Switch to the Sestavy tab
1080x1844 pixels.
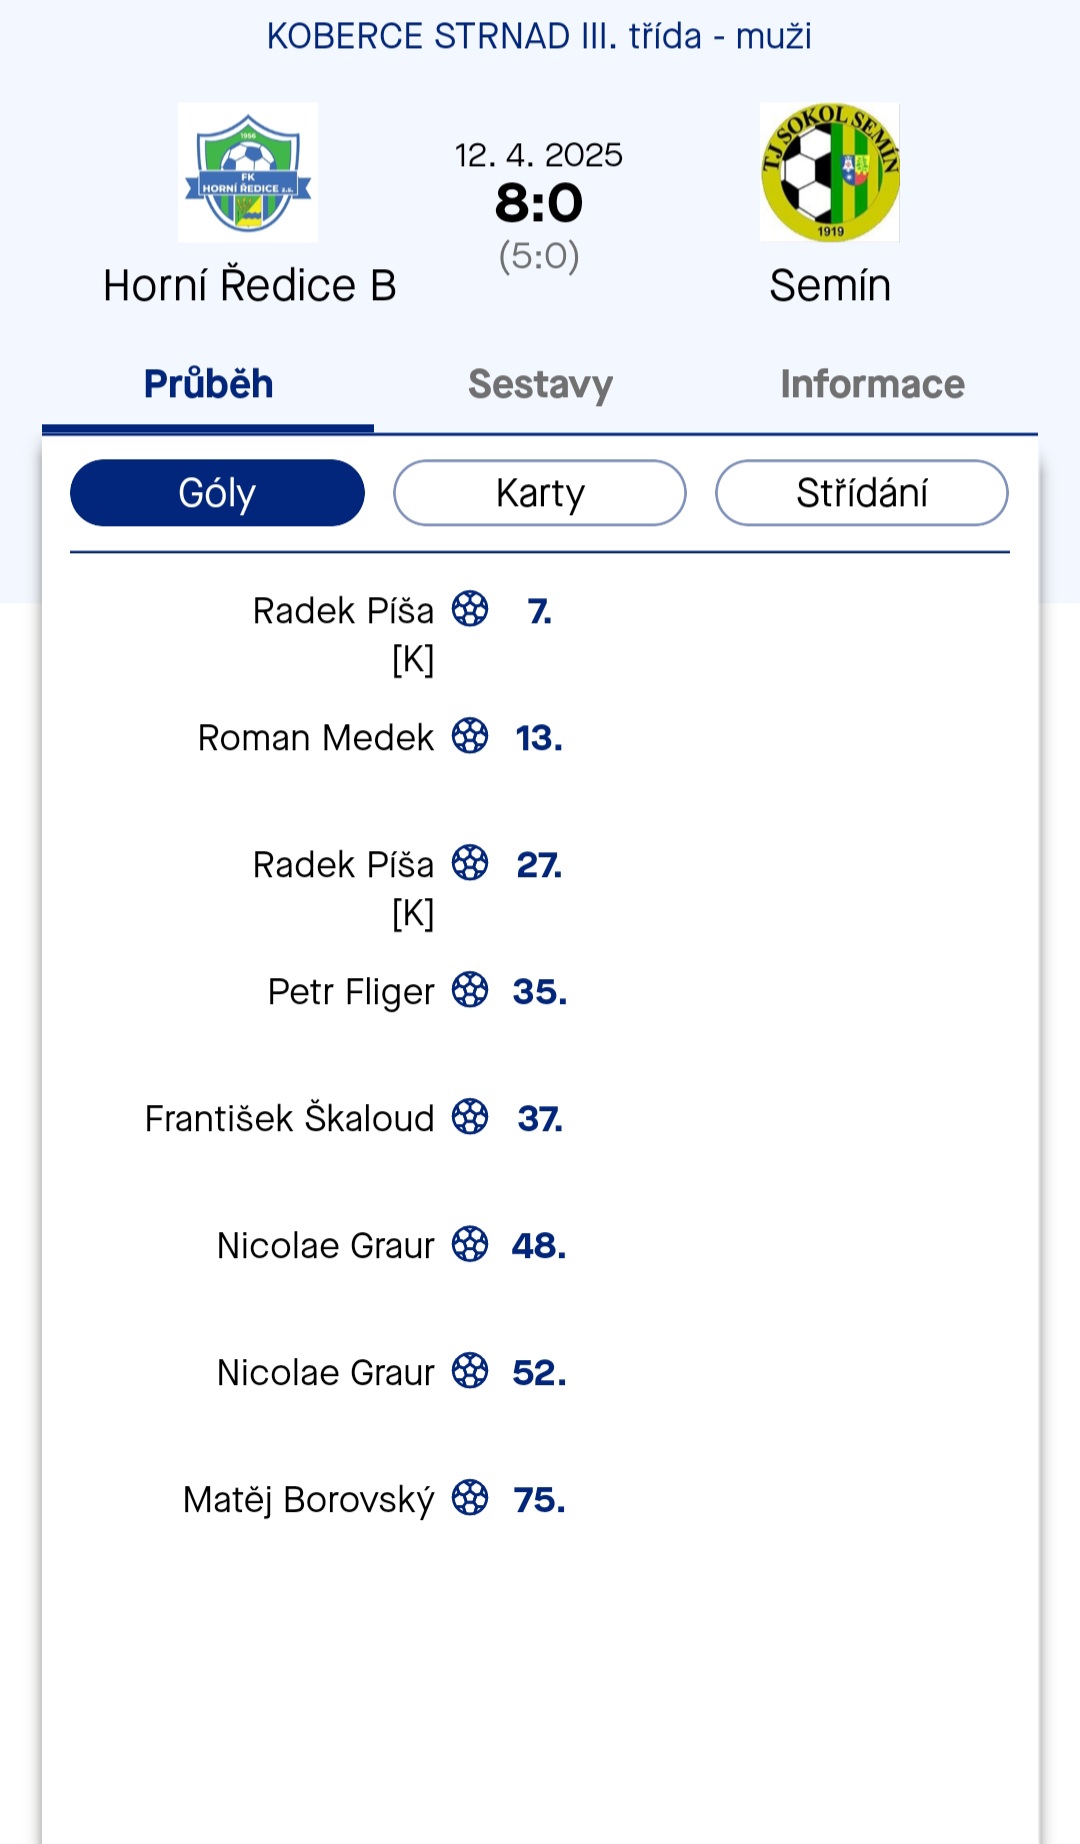(x=540, y=385)
